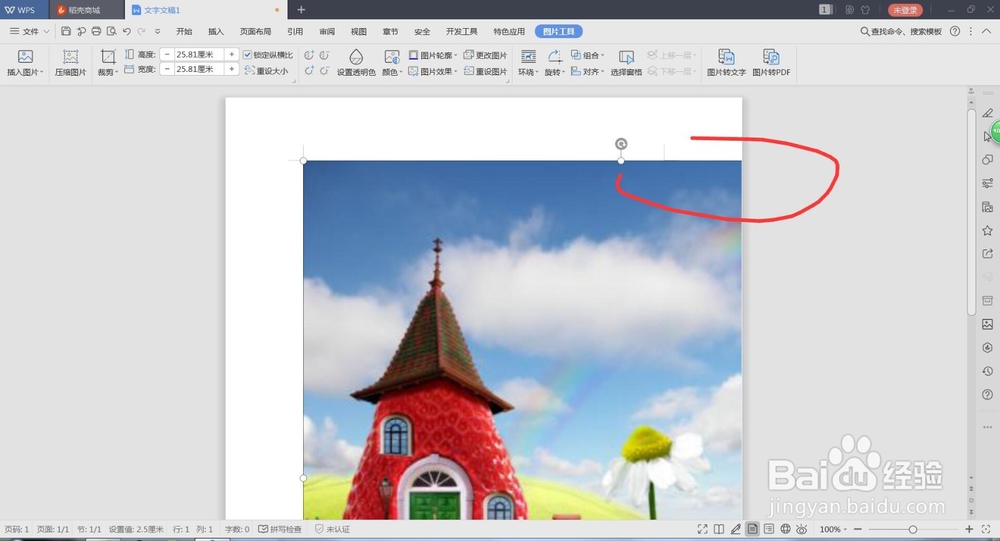
Task: Click the new tab plus button
Action: [x=301, y=10]
